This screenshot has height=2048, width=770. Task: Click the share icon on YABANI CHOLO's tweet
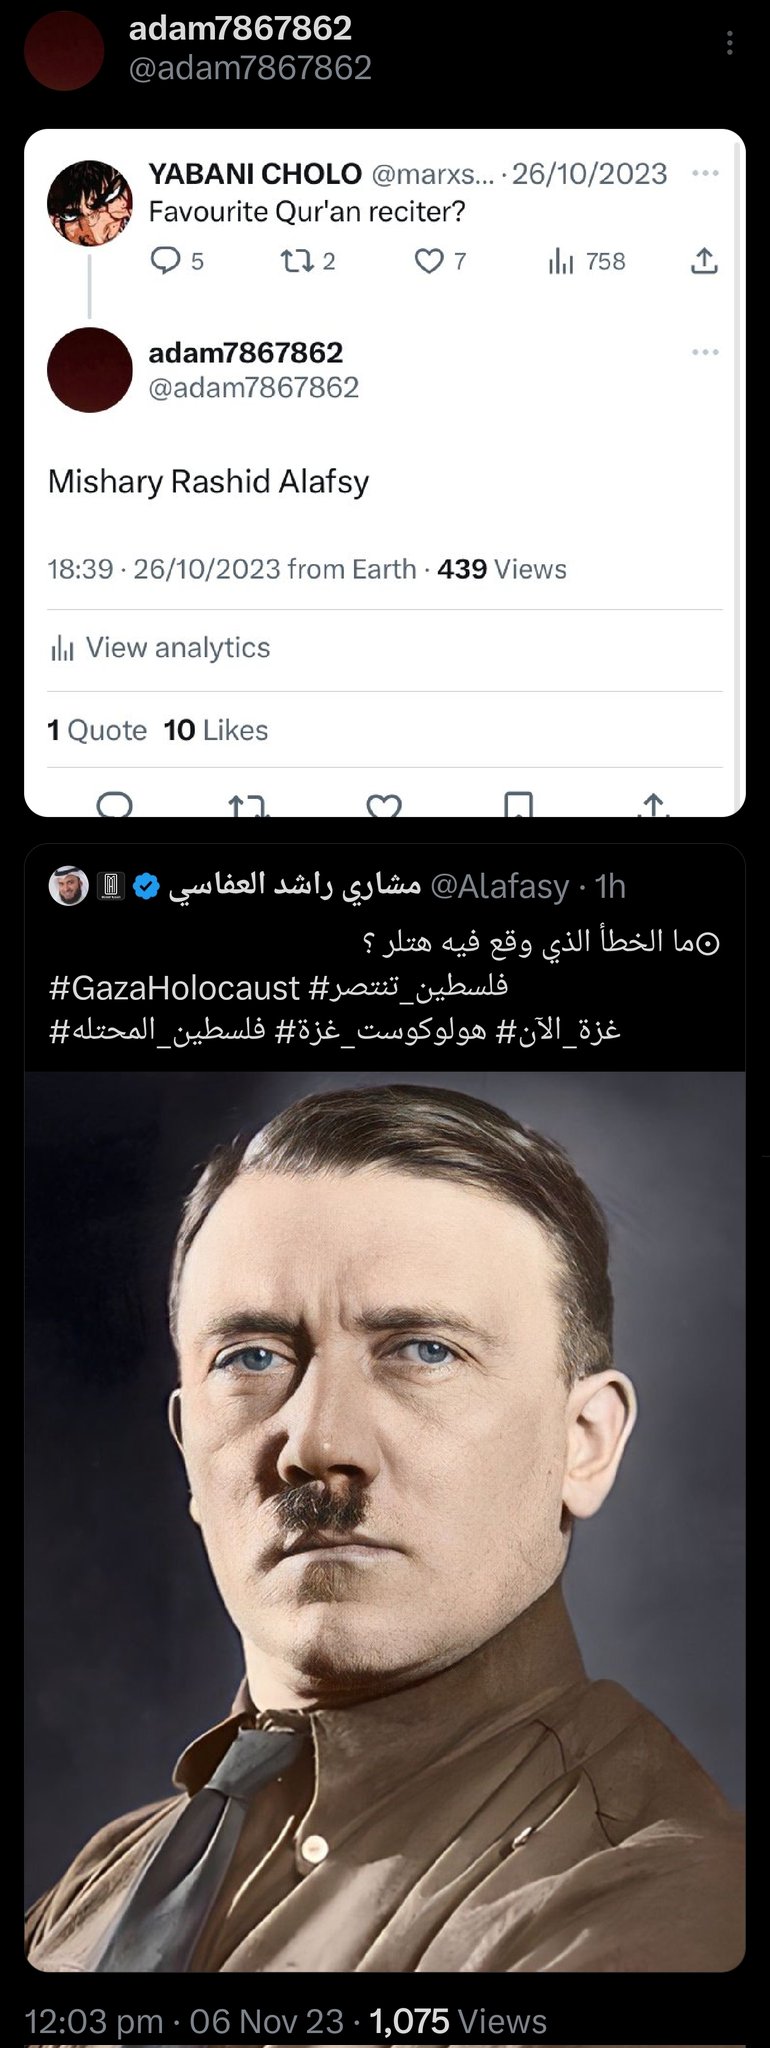704,261
